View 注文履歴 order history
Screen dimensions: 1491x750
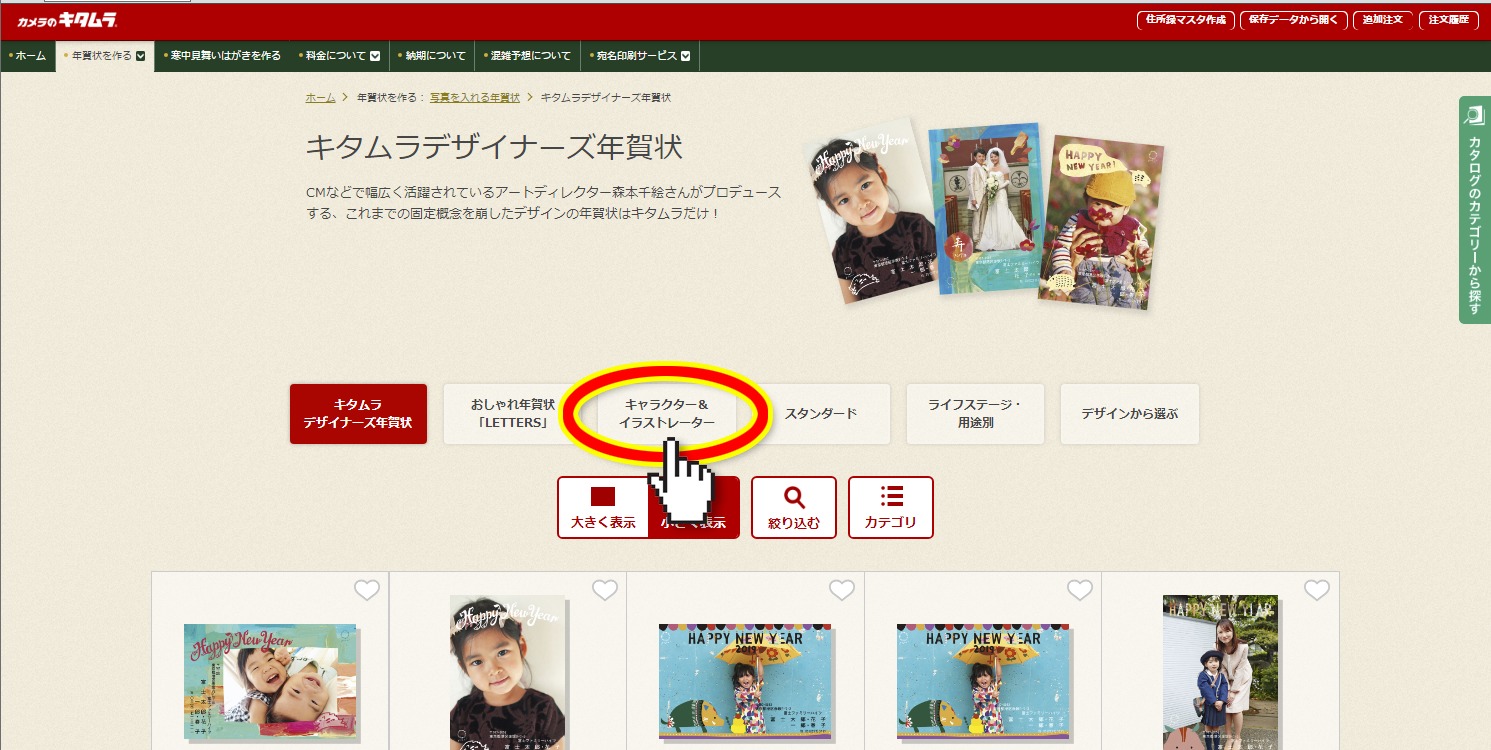tap(1448, 20)
